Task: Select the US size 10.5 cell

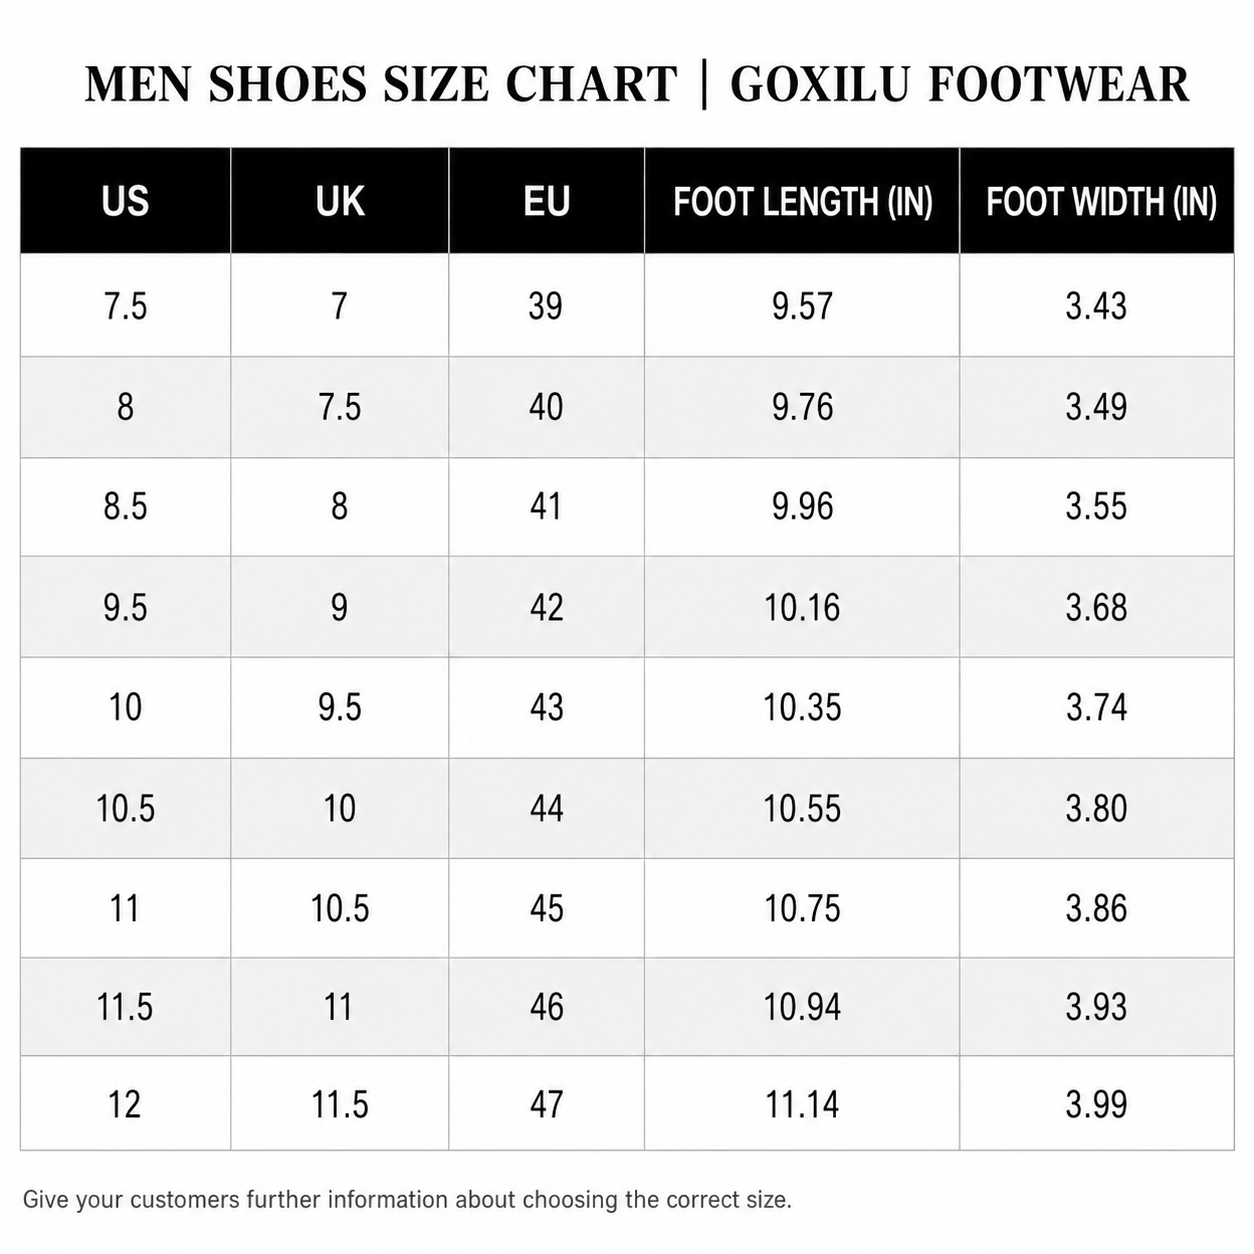Action: click(125, 808)
